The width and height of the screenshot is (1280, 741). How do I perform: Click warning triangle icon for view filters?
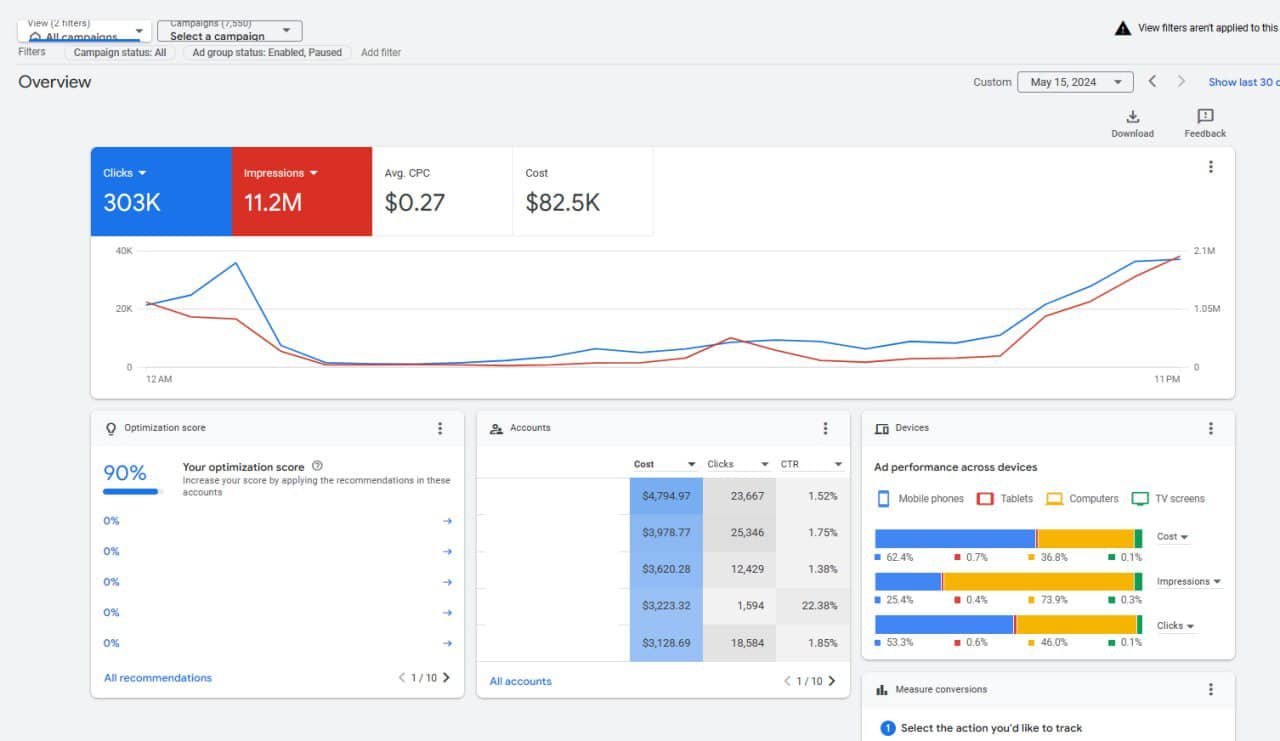pyautogui.click(x=1123, y=28)
